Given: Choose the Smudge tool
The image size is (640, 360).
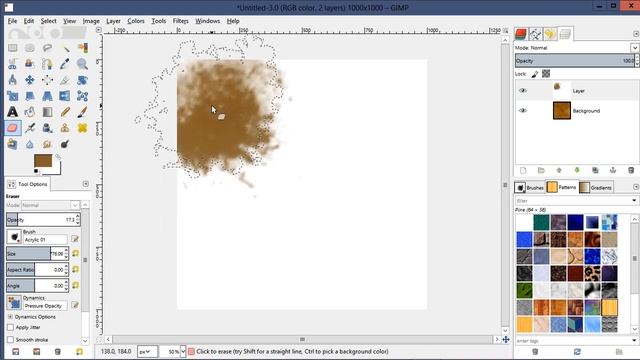Looking at the screenshot, I should pos(47,144).
